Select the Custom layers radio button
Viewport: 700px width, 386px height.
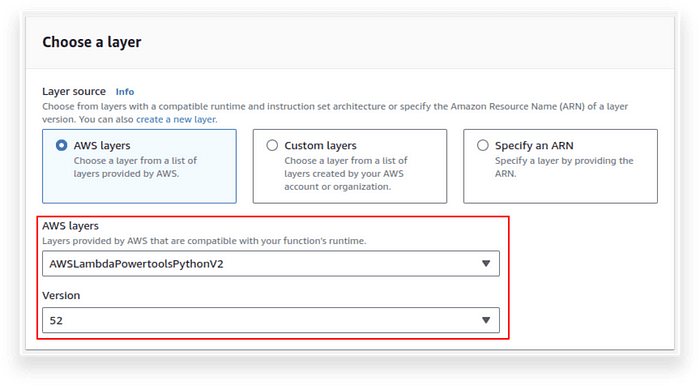(x=272, y=145)
